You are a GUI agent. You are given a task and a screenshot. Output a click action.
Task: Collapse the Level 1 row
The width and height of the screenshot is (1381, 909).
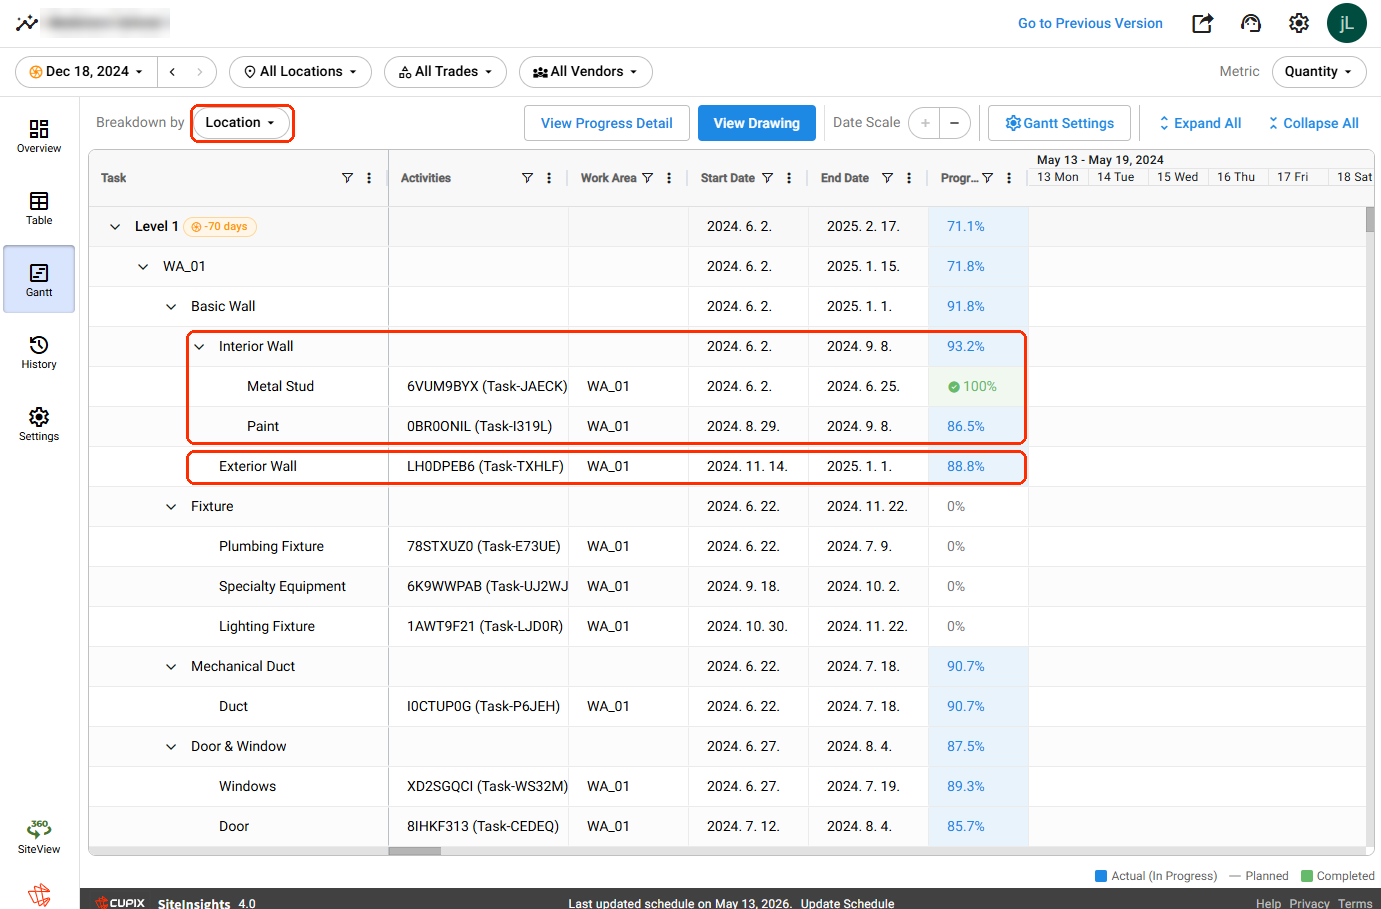point(115,227)
